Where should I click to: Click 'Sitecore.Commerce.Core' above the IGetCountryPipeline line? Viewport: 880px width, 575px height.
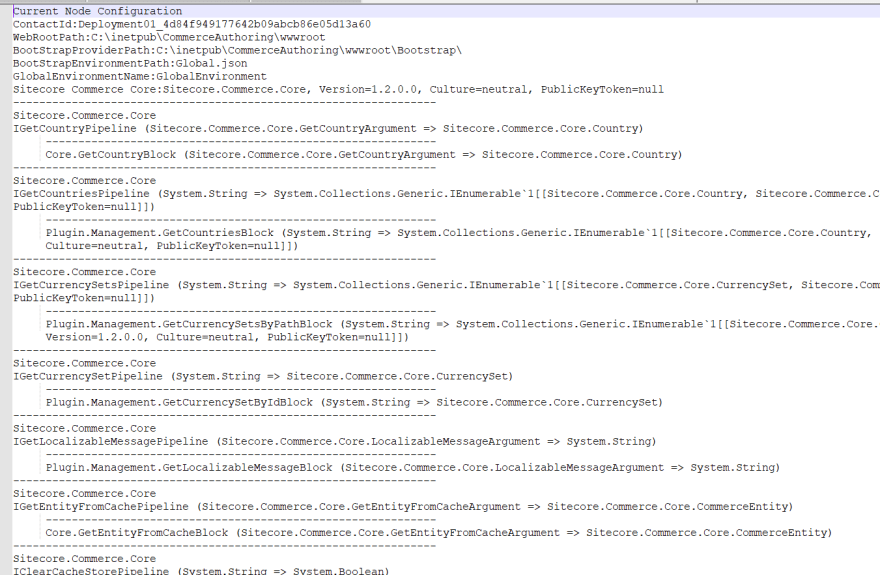pyautogui.click(x=84, y=116)
